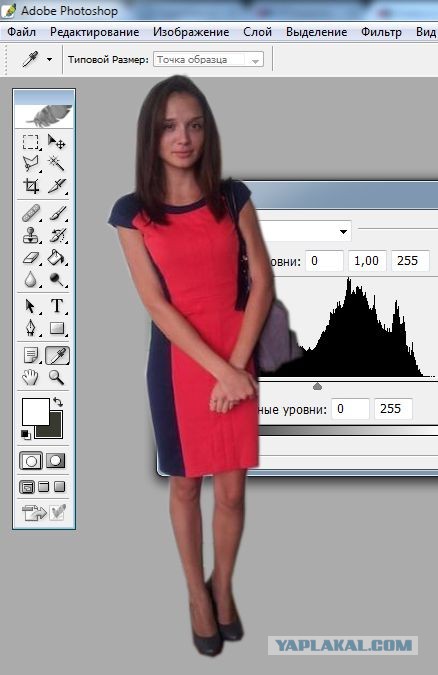Select the Polygonal Lasso tool
Image resolution: width=438 pixels, height=675 pixels.
point(31,164)
